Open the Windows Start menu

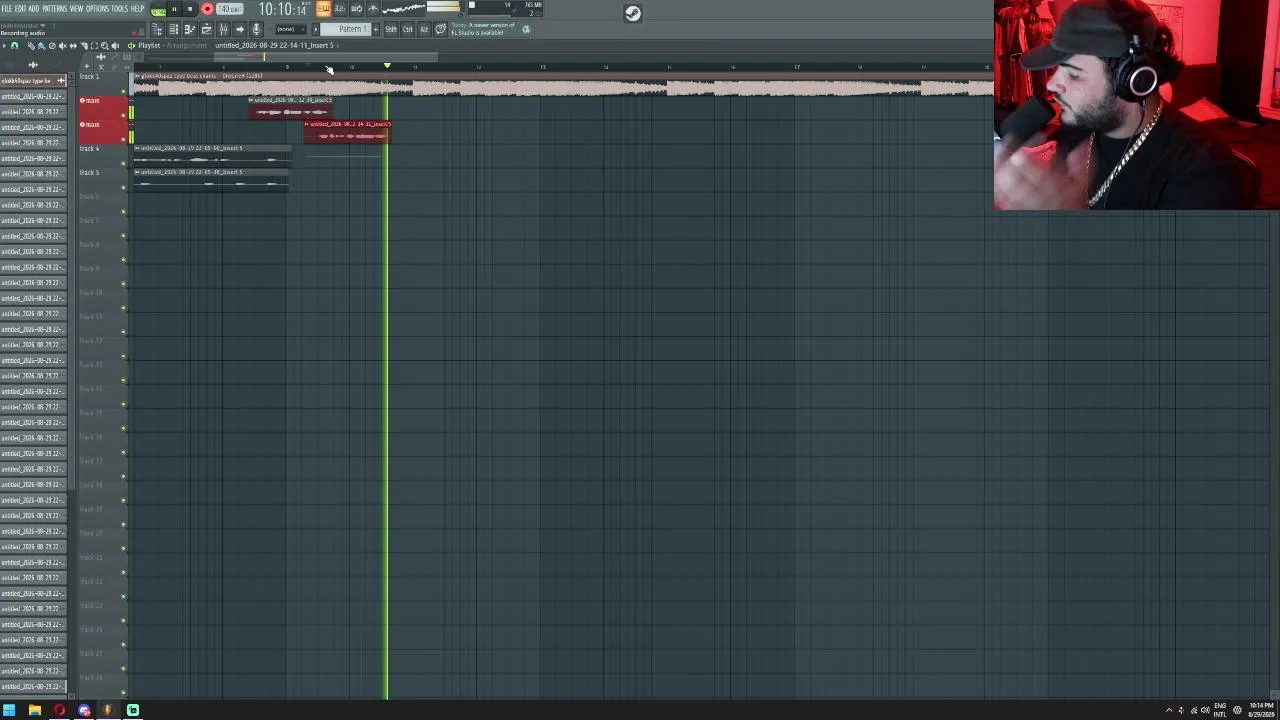pos(9,710)
